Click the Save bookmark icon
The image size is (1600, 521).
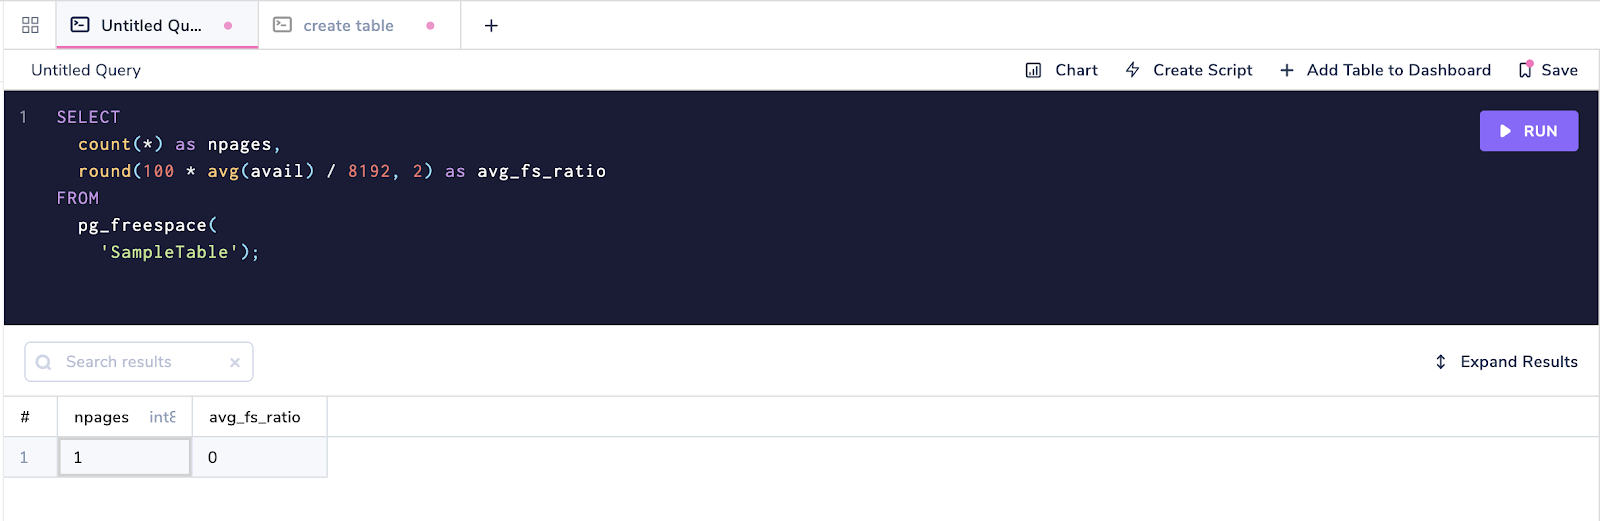pyautogui.click(x=1525, y=70)
